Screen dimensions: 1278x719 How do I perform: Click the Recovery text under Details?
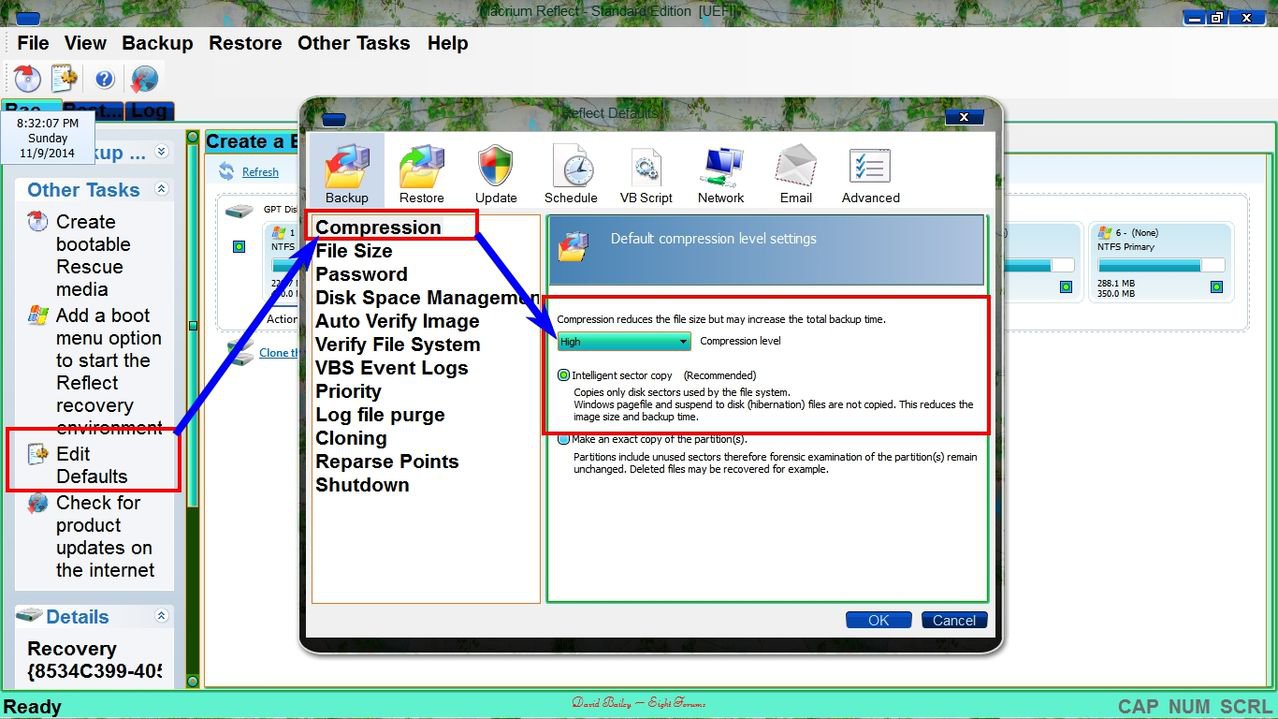tap(72, 649)
